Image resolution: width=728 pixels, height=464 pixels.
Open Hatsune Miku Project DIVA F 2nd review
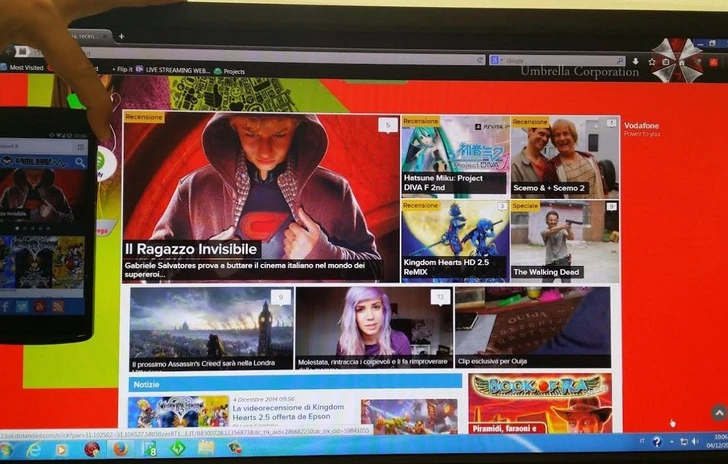click(443, 183)
